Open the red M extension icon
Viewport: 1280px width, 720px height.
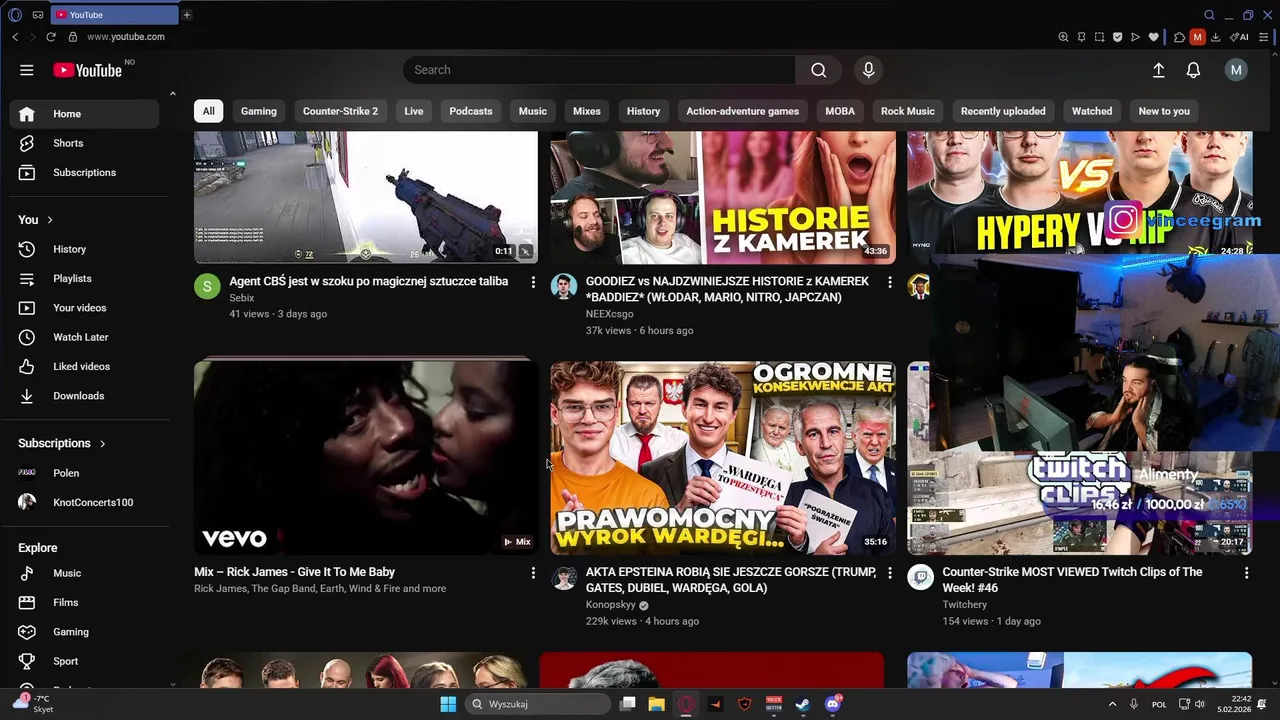tap(1197, 37)
